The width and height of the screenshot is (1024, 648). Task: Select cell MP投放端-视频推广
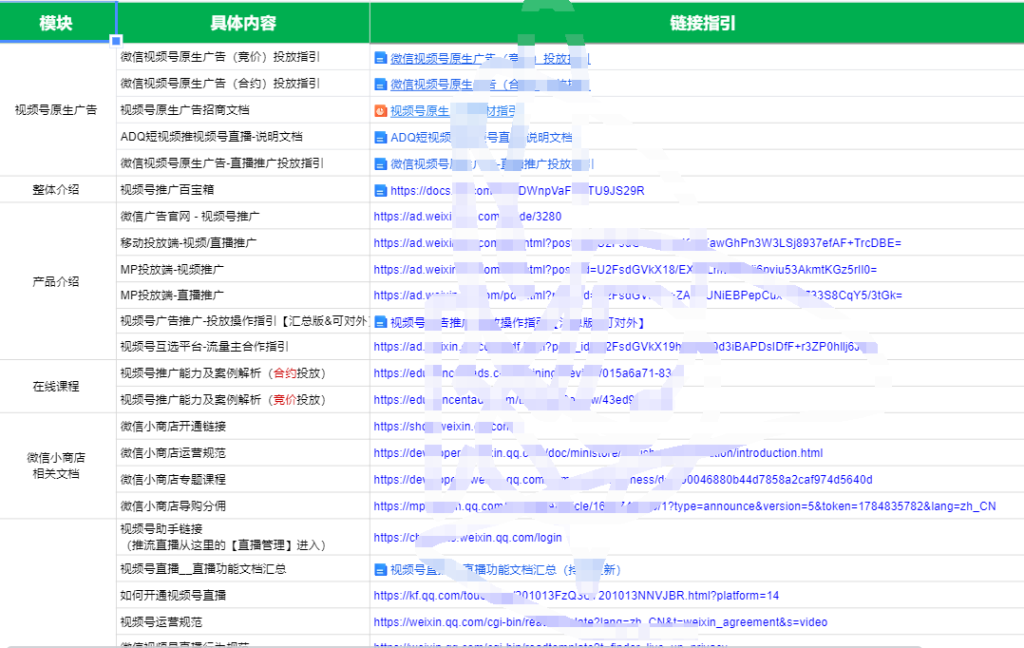click(243, 269)
